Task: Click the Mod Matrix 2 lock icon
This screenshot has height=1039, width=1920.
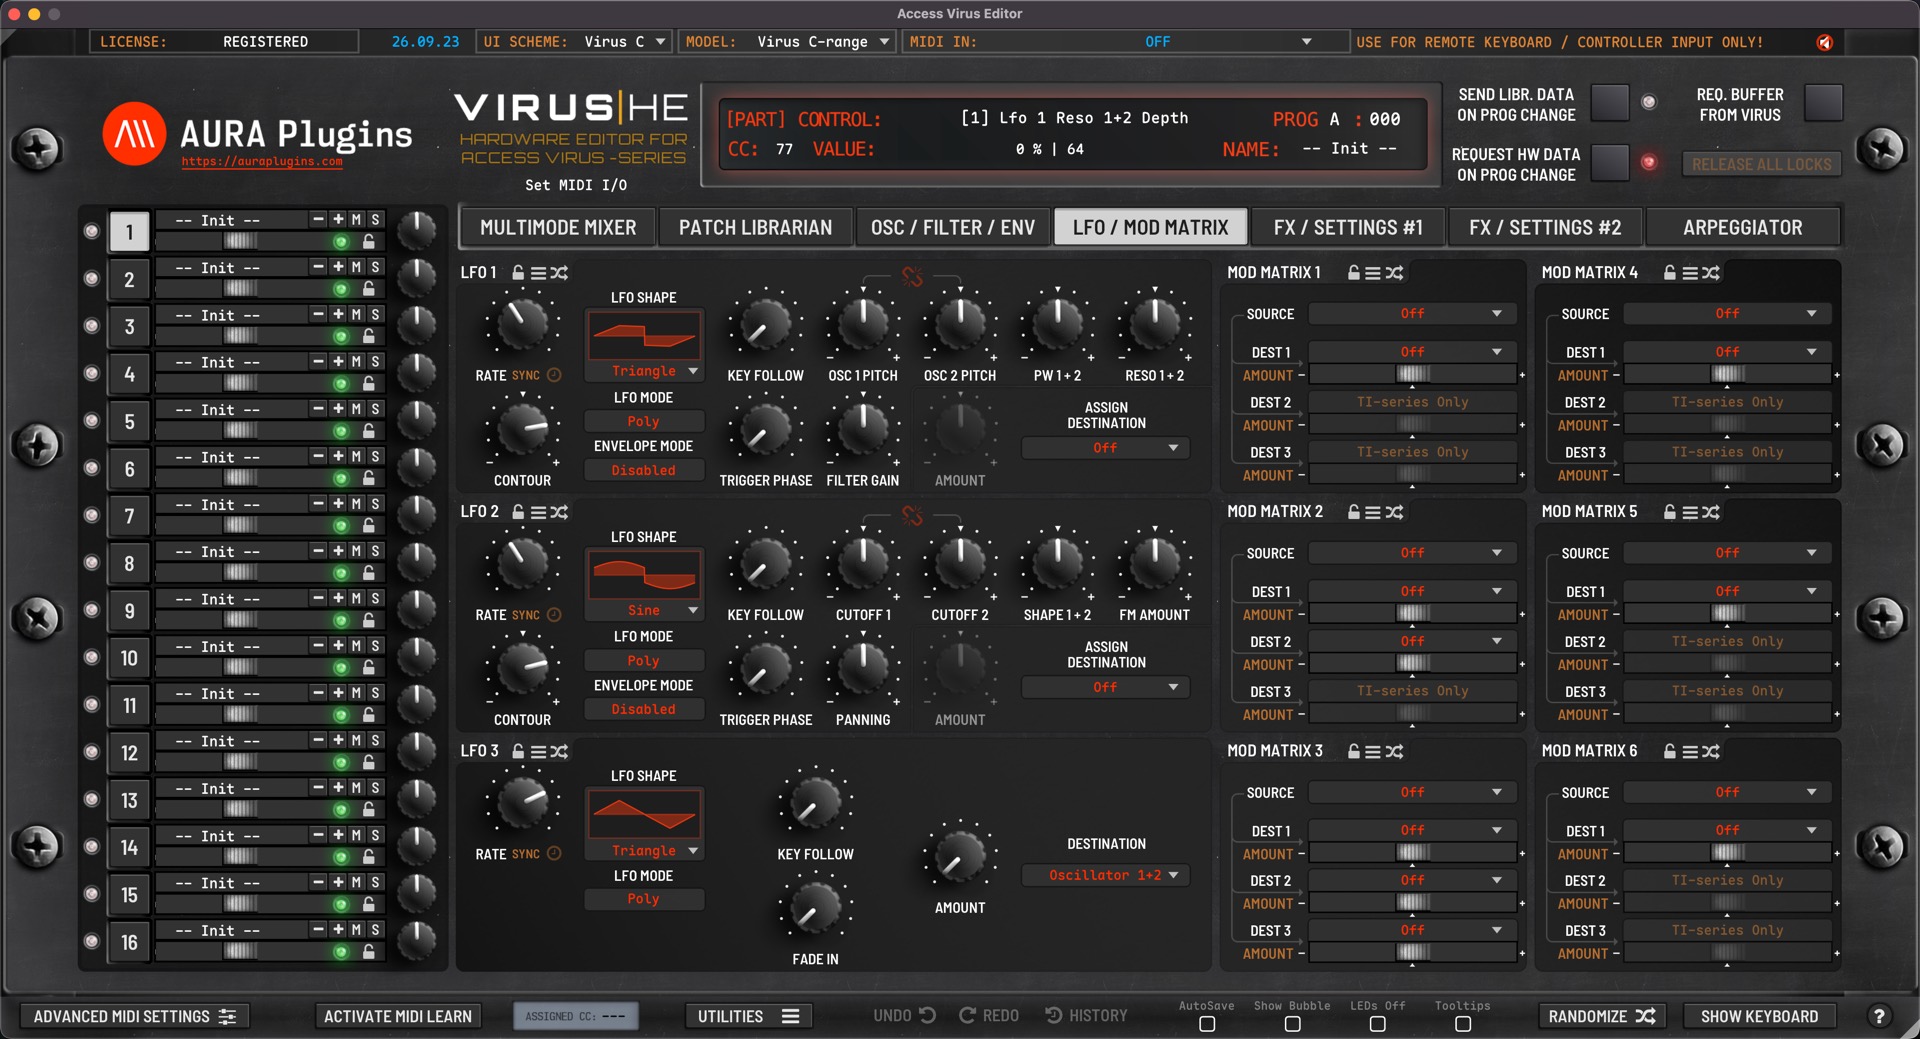Action: point(1353,512)
